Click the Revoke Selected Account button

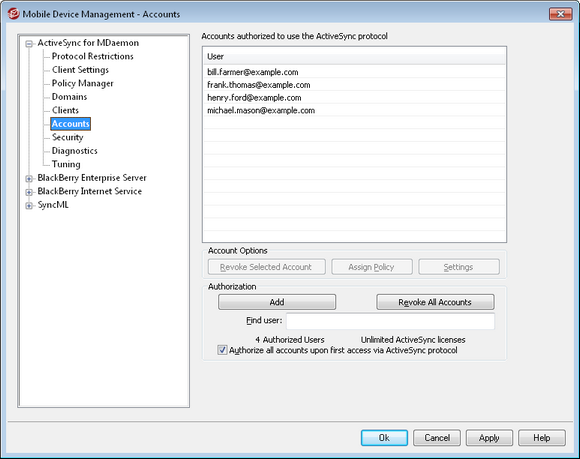267,267
